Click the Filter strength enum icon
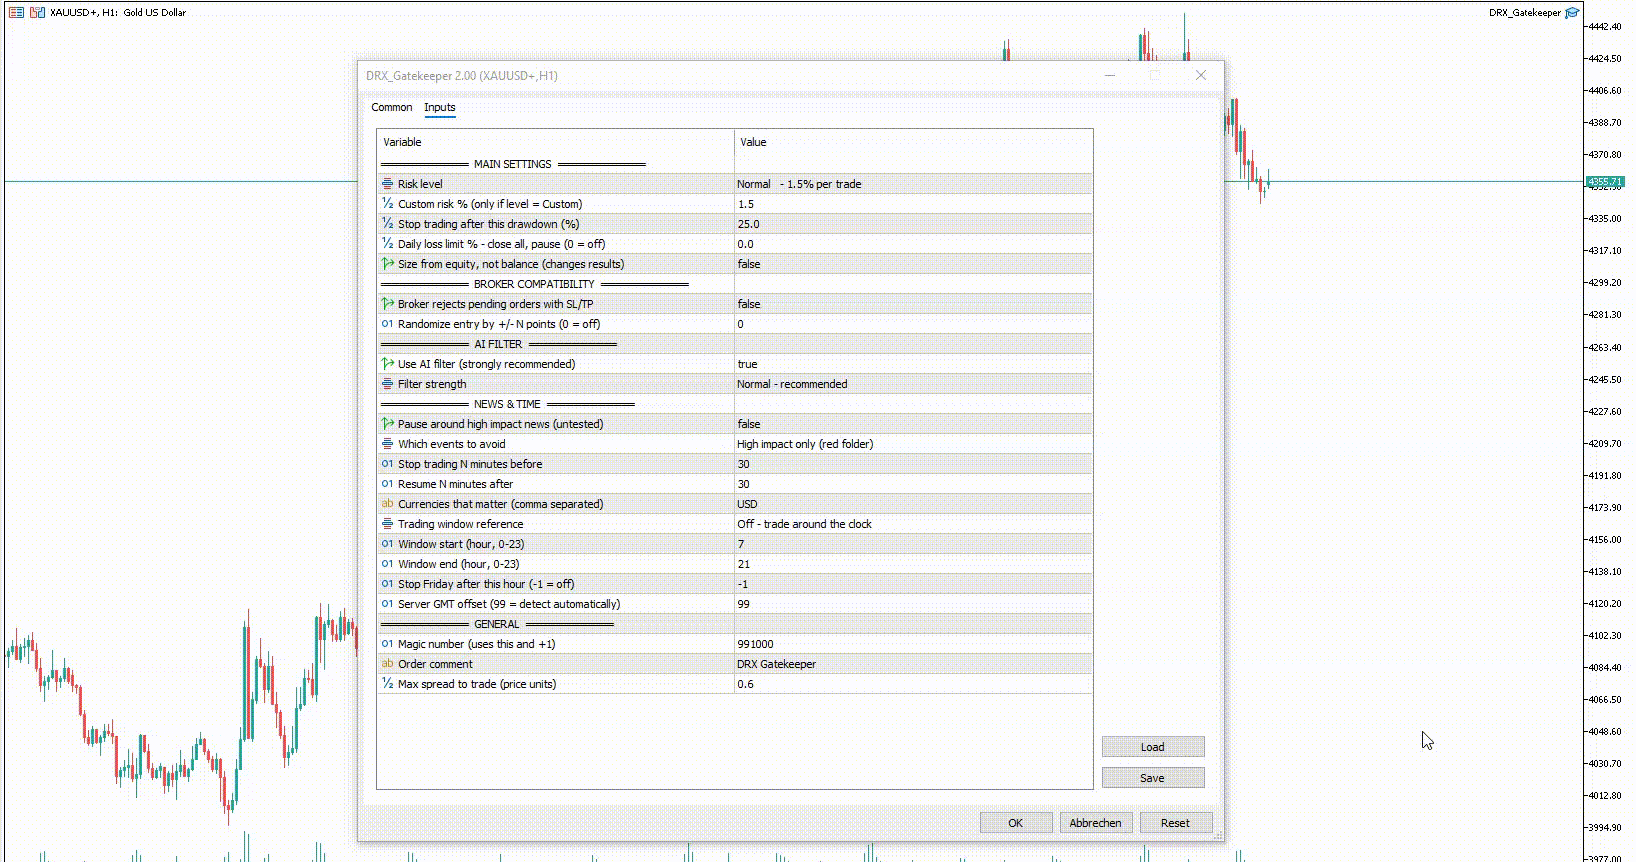1636x862 pixels. click(x=387, y=384)
